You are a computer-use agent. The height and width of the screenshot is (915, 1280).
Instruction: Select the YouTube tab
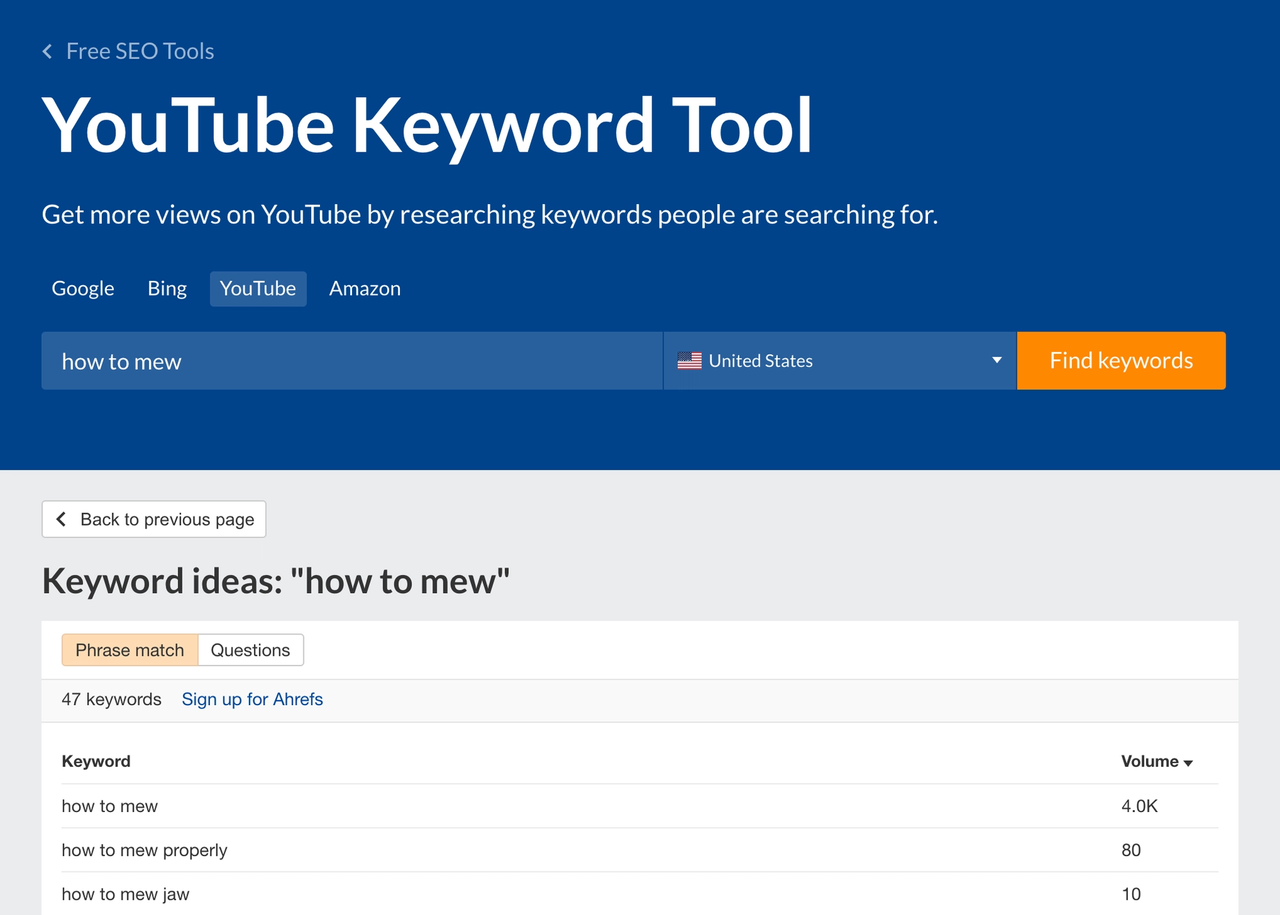pyautogui.click(x=258, y=288)
